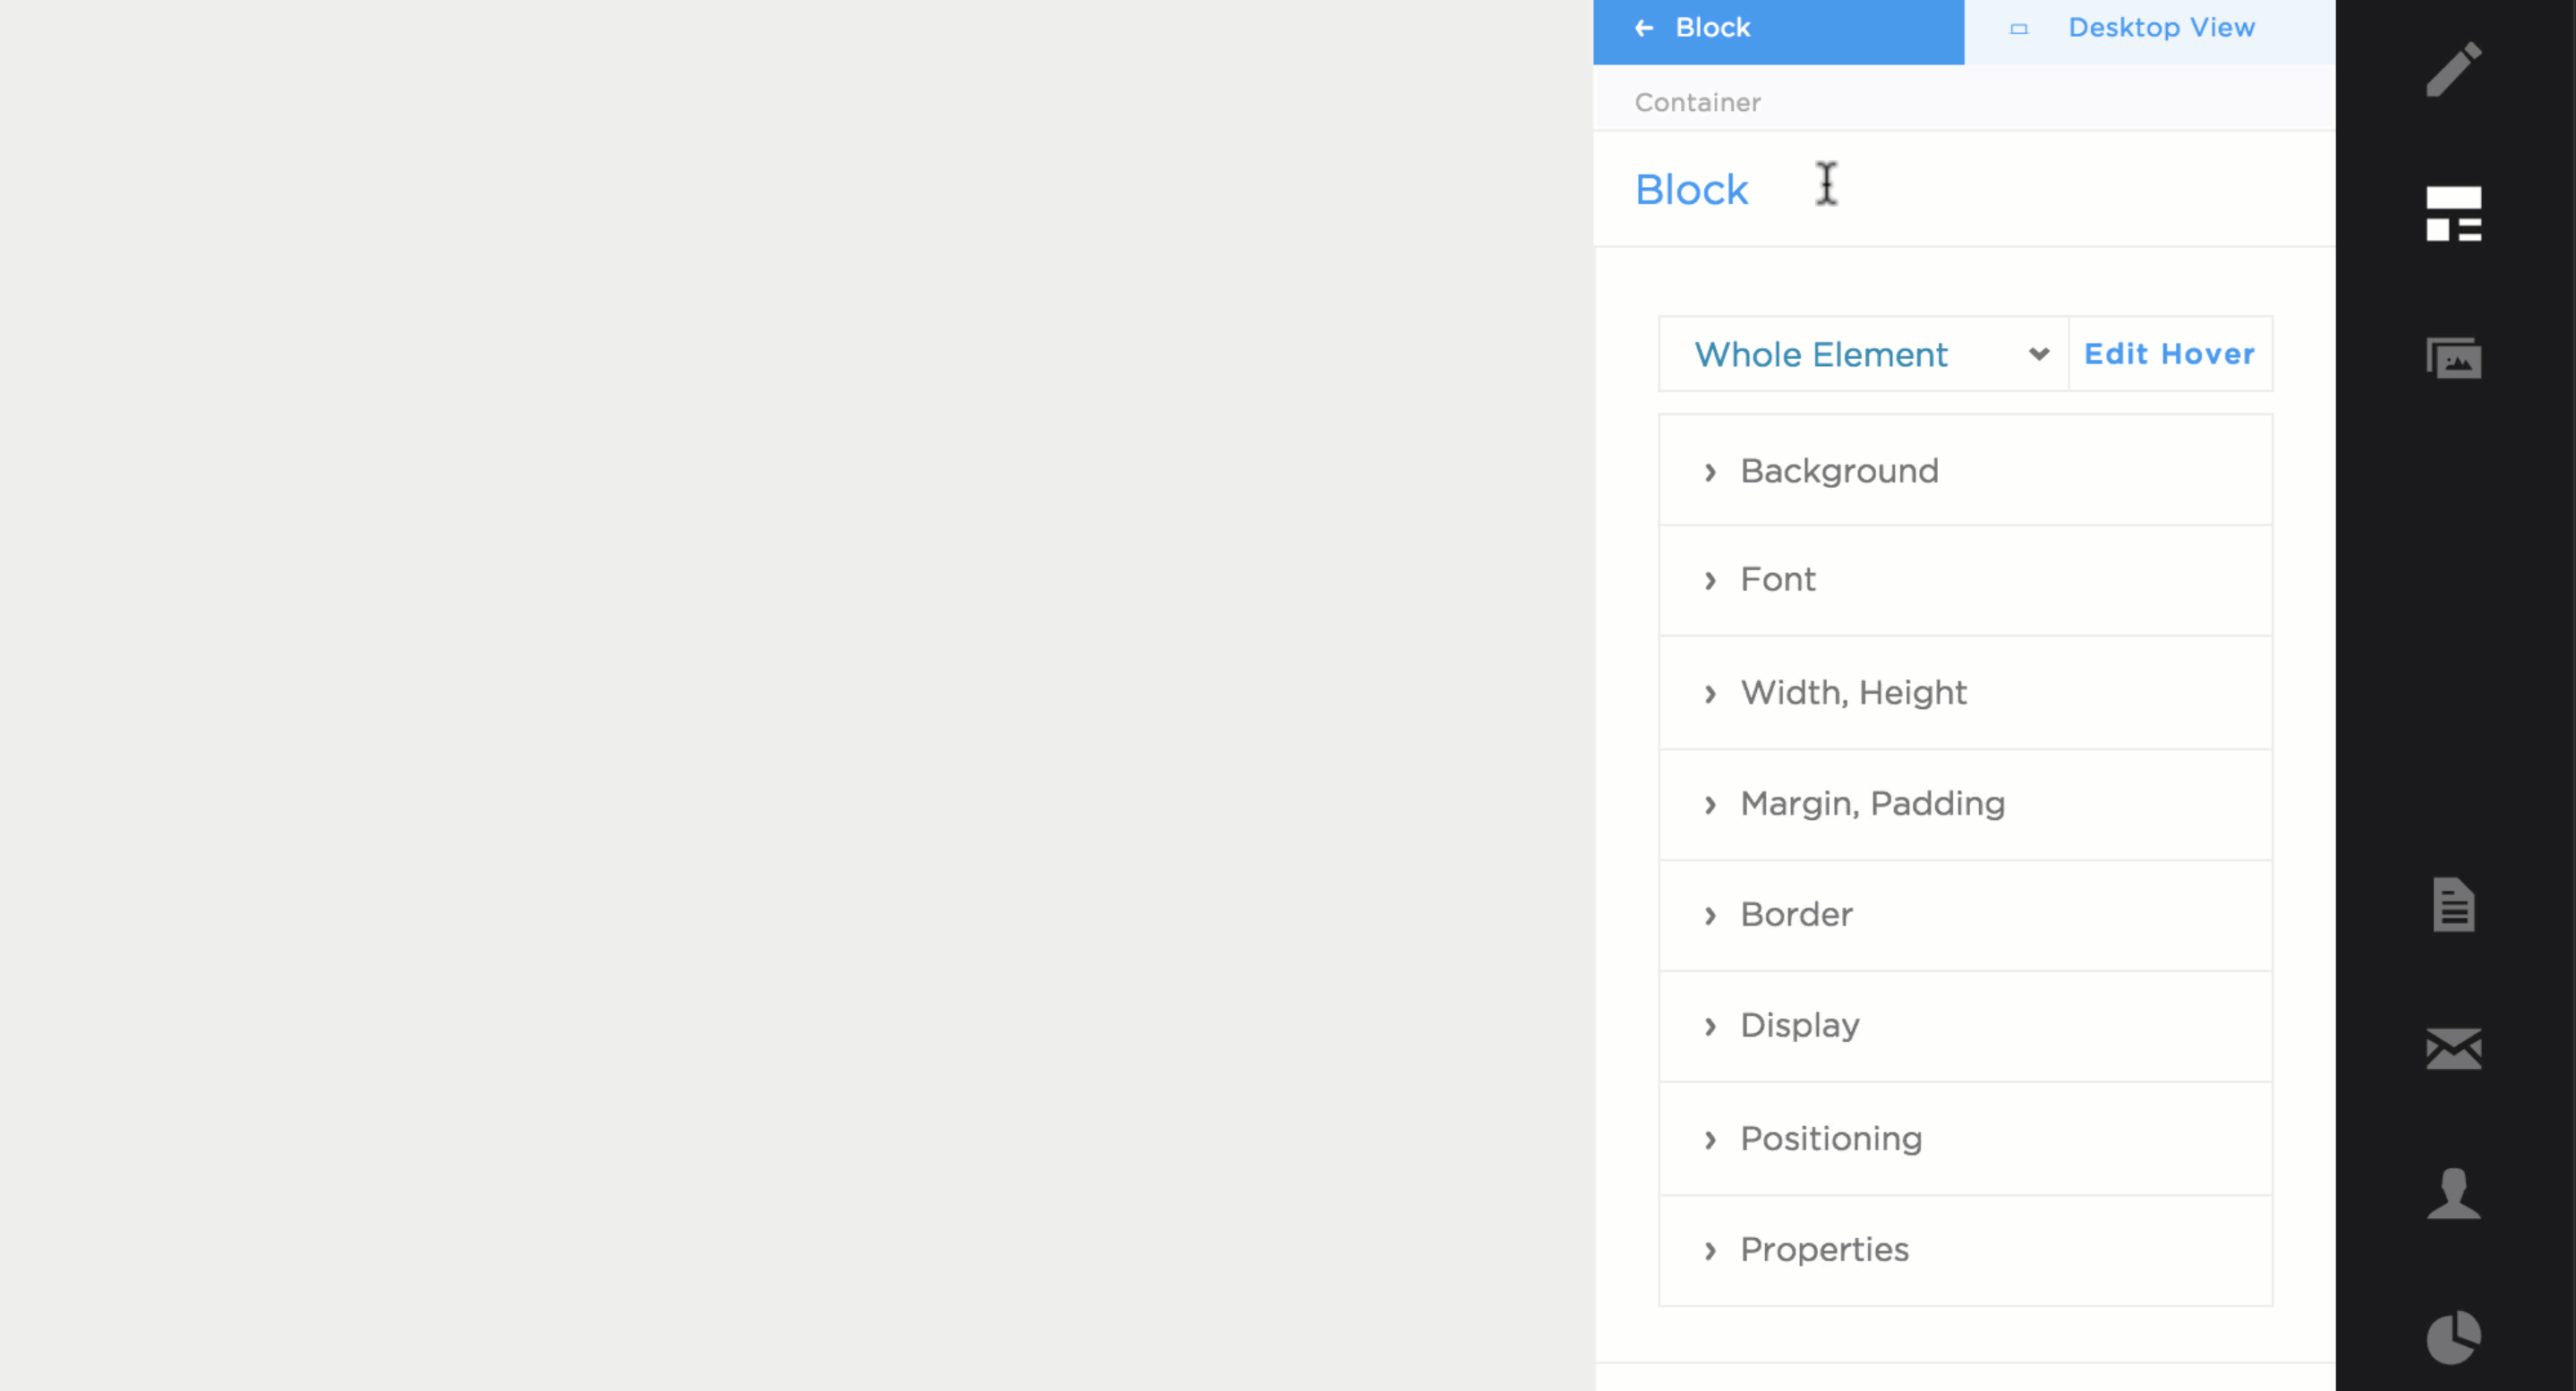This screenshot has width=2576, height=1391.
Task: Open the user profile sidebar icon
Action: tap(2453, 1193)
